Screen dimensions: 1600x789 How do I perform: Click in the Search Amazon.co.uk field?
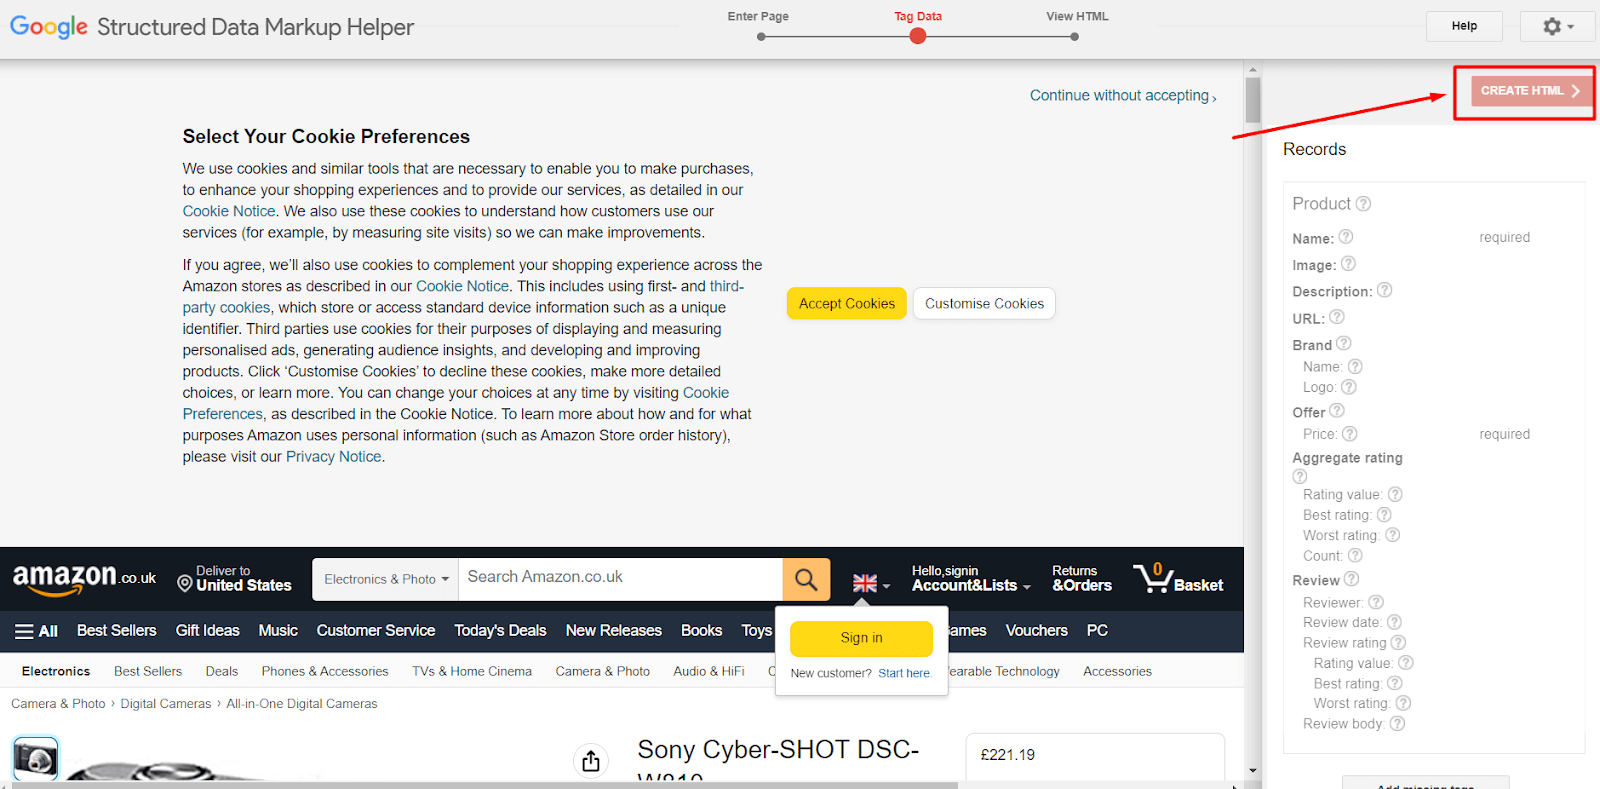coord(620,578)
